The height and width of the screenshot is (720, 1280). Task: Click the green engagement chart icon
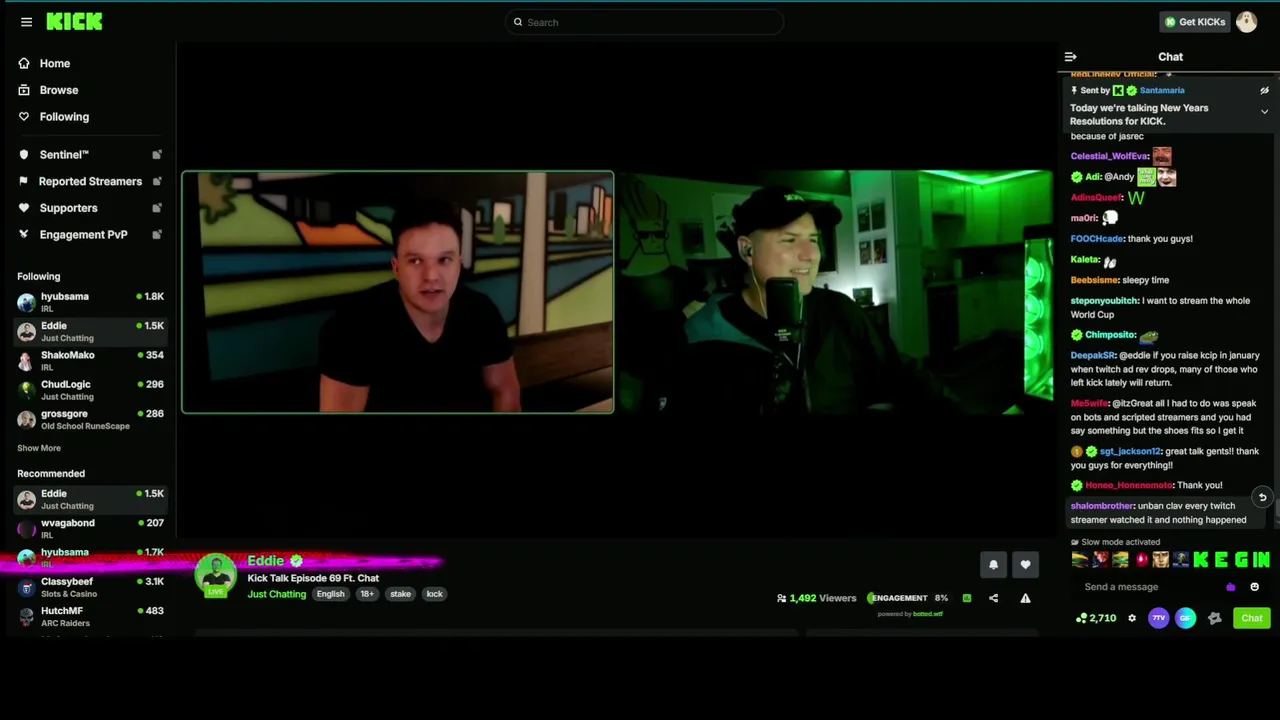(967, 598)
